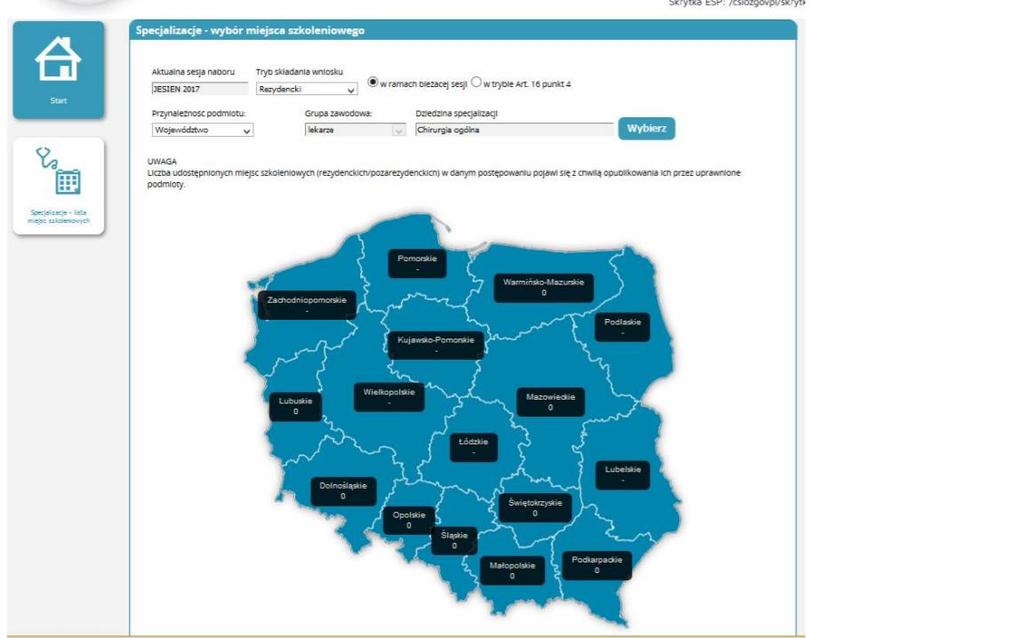Open the Start home tile
Image resolution: width=1024 pixels, height=638 pixels.
58,70
